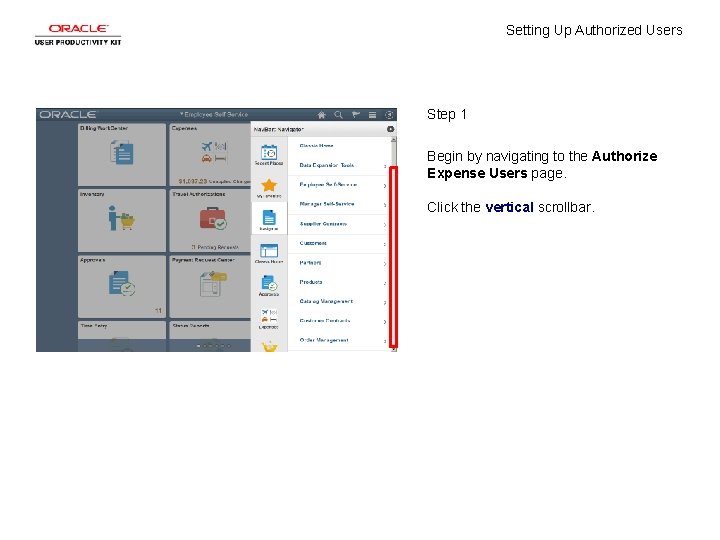Screen dimensions: 720x540
Task: Open the Inventory tile
Action: click(122, 220)
